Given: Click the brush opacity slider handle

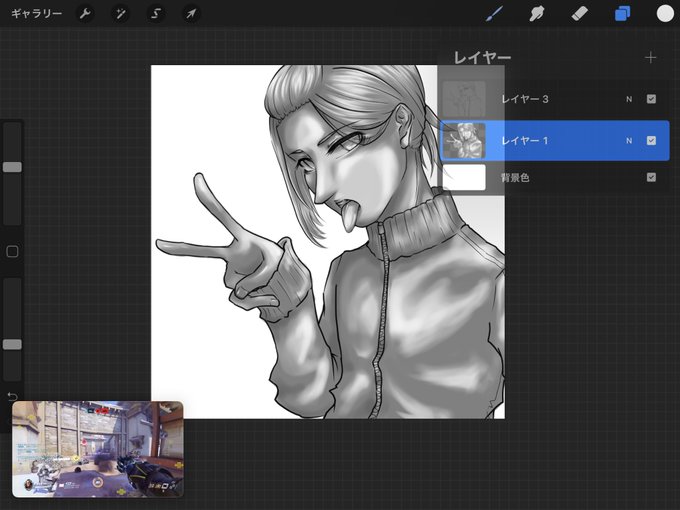Looking at the screenshot, I should click(x=12, y=344).
